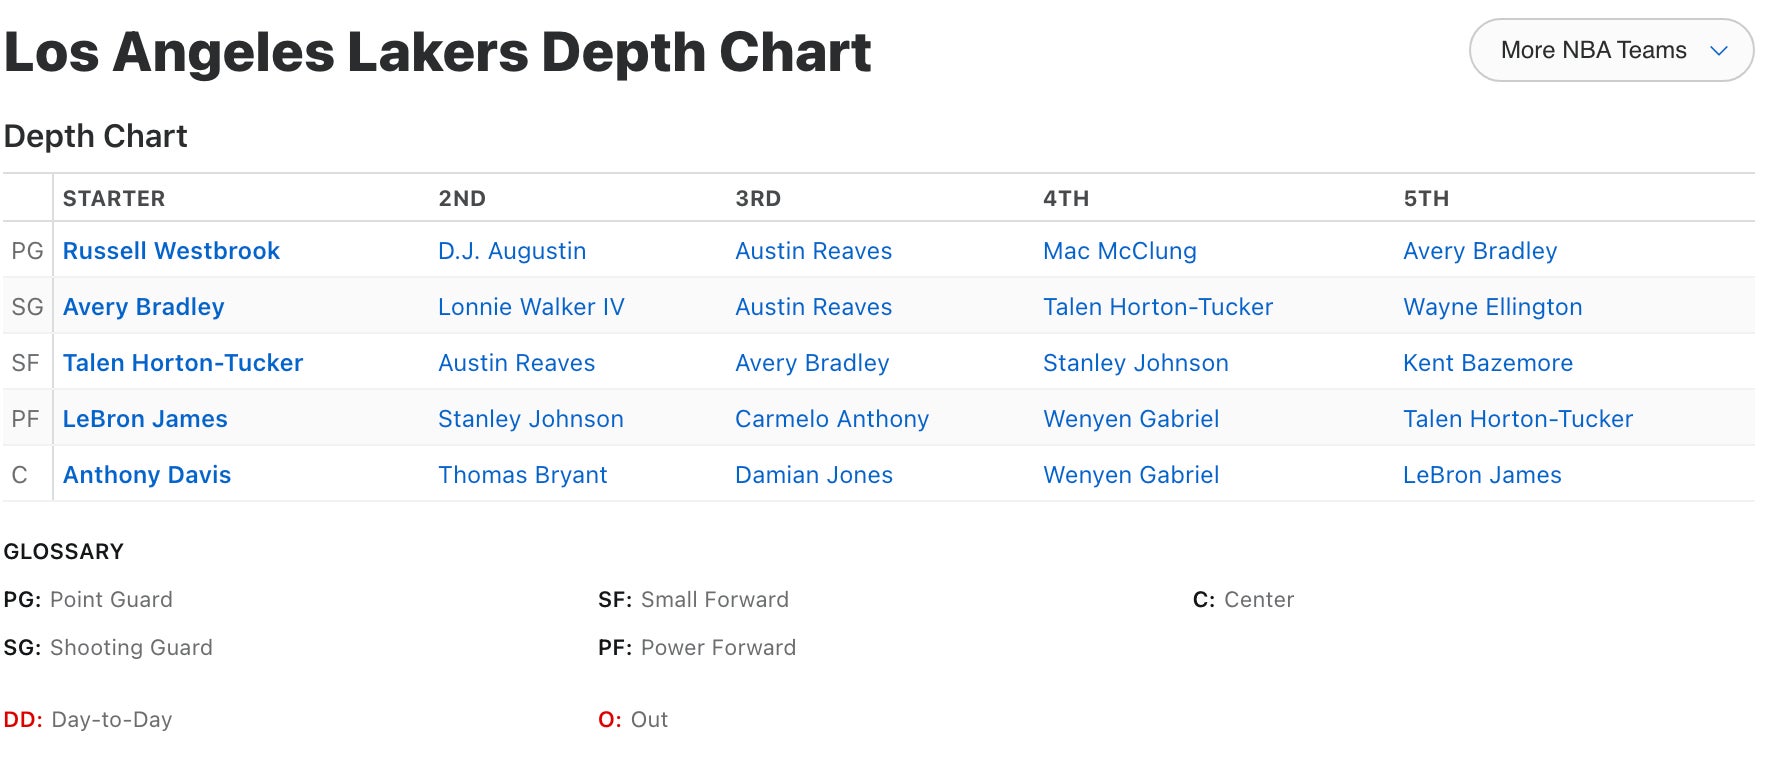Viewport: 1774px width, 772px height.
Task: Click Wenyen Gabriel in the C row
Action: (x=1130, y=475)
